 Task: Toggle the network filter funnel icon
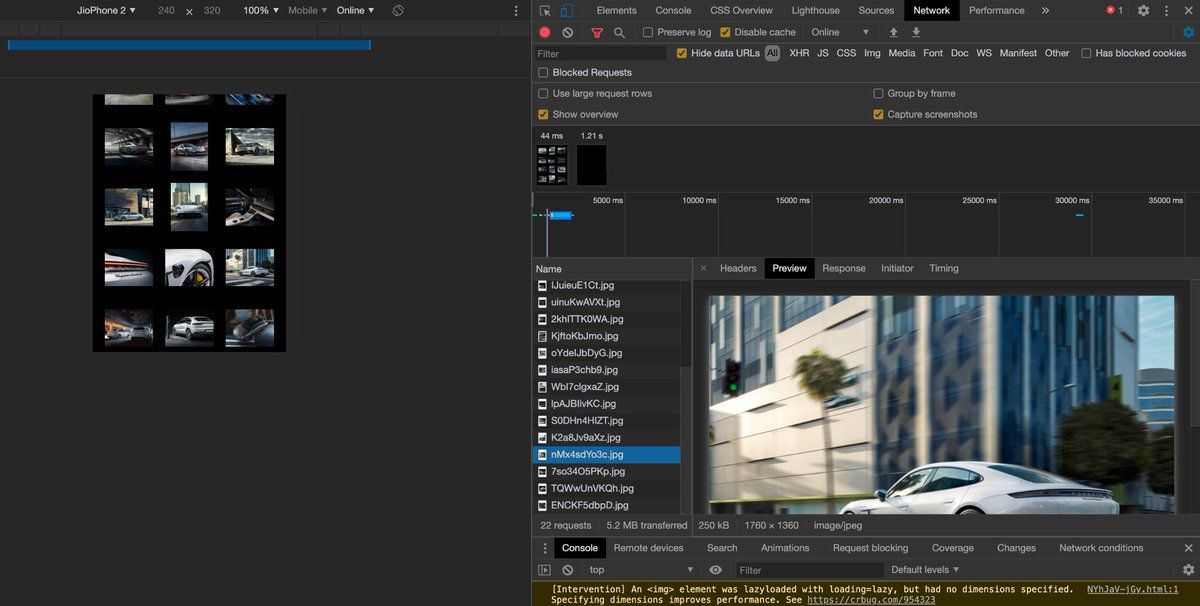pos(597,33)
